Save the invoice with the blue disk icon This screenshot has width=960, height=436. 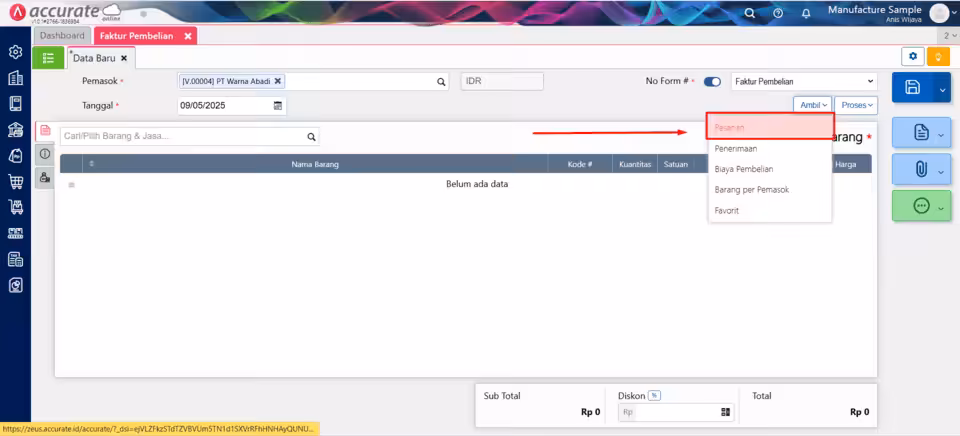[x=912, y=87]
